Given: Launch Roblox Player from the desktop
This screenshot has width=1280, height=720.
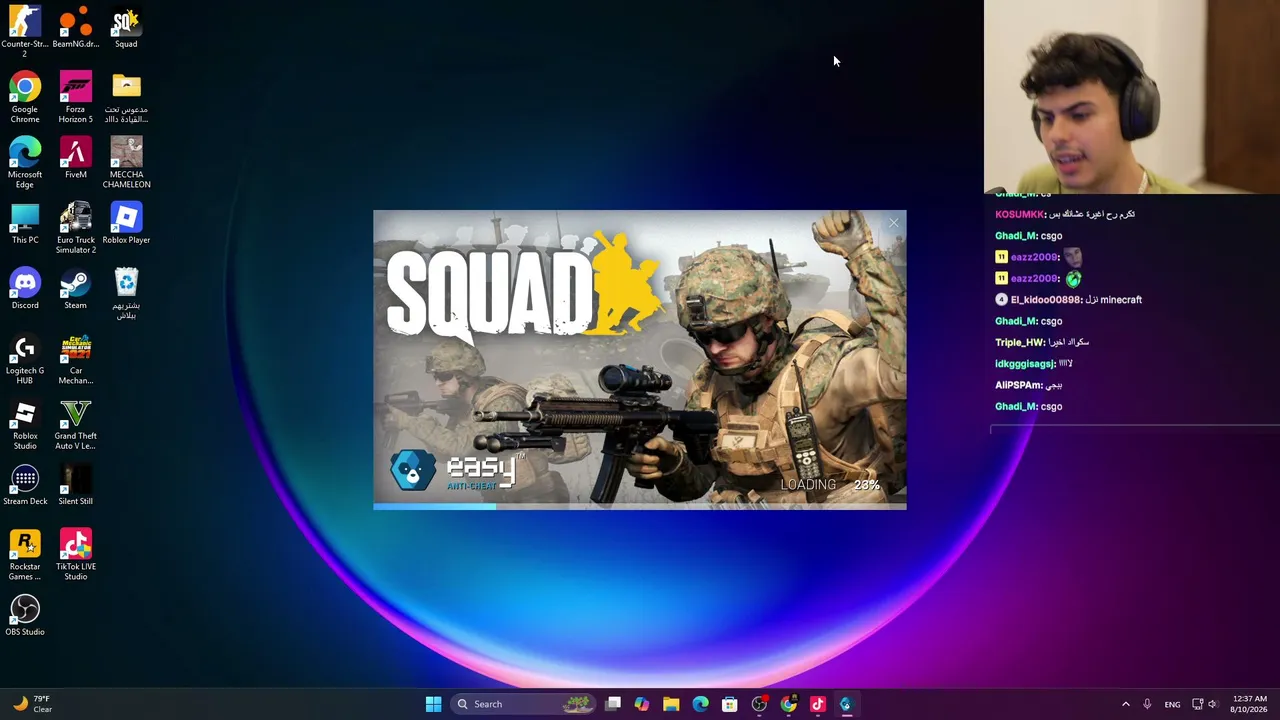Looking at the screenshot, I should (126, 224).
